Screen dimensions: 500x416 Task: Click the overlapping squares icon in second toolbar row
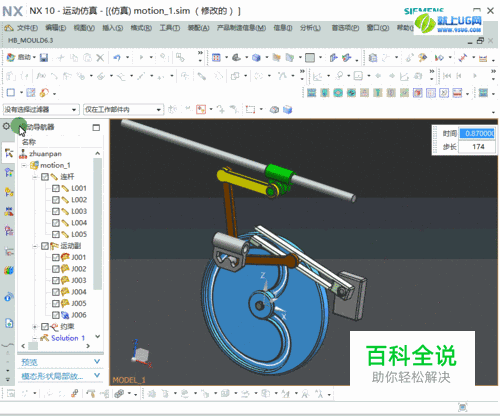[235, 76]
